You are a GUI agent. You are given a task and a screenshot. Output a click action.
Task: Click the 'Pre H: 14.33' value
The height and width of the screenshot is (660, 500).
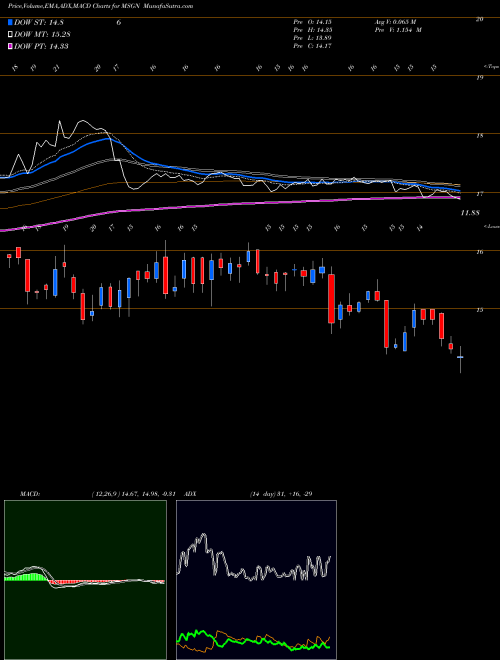point(313,30)
